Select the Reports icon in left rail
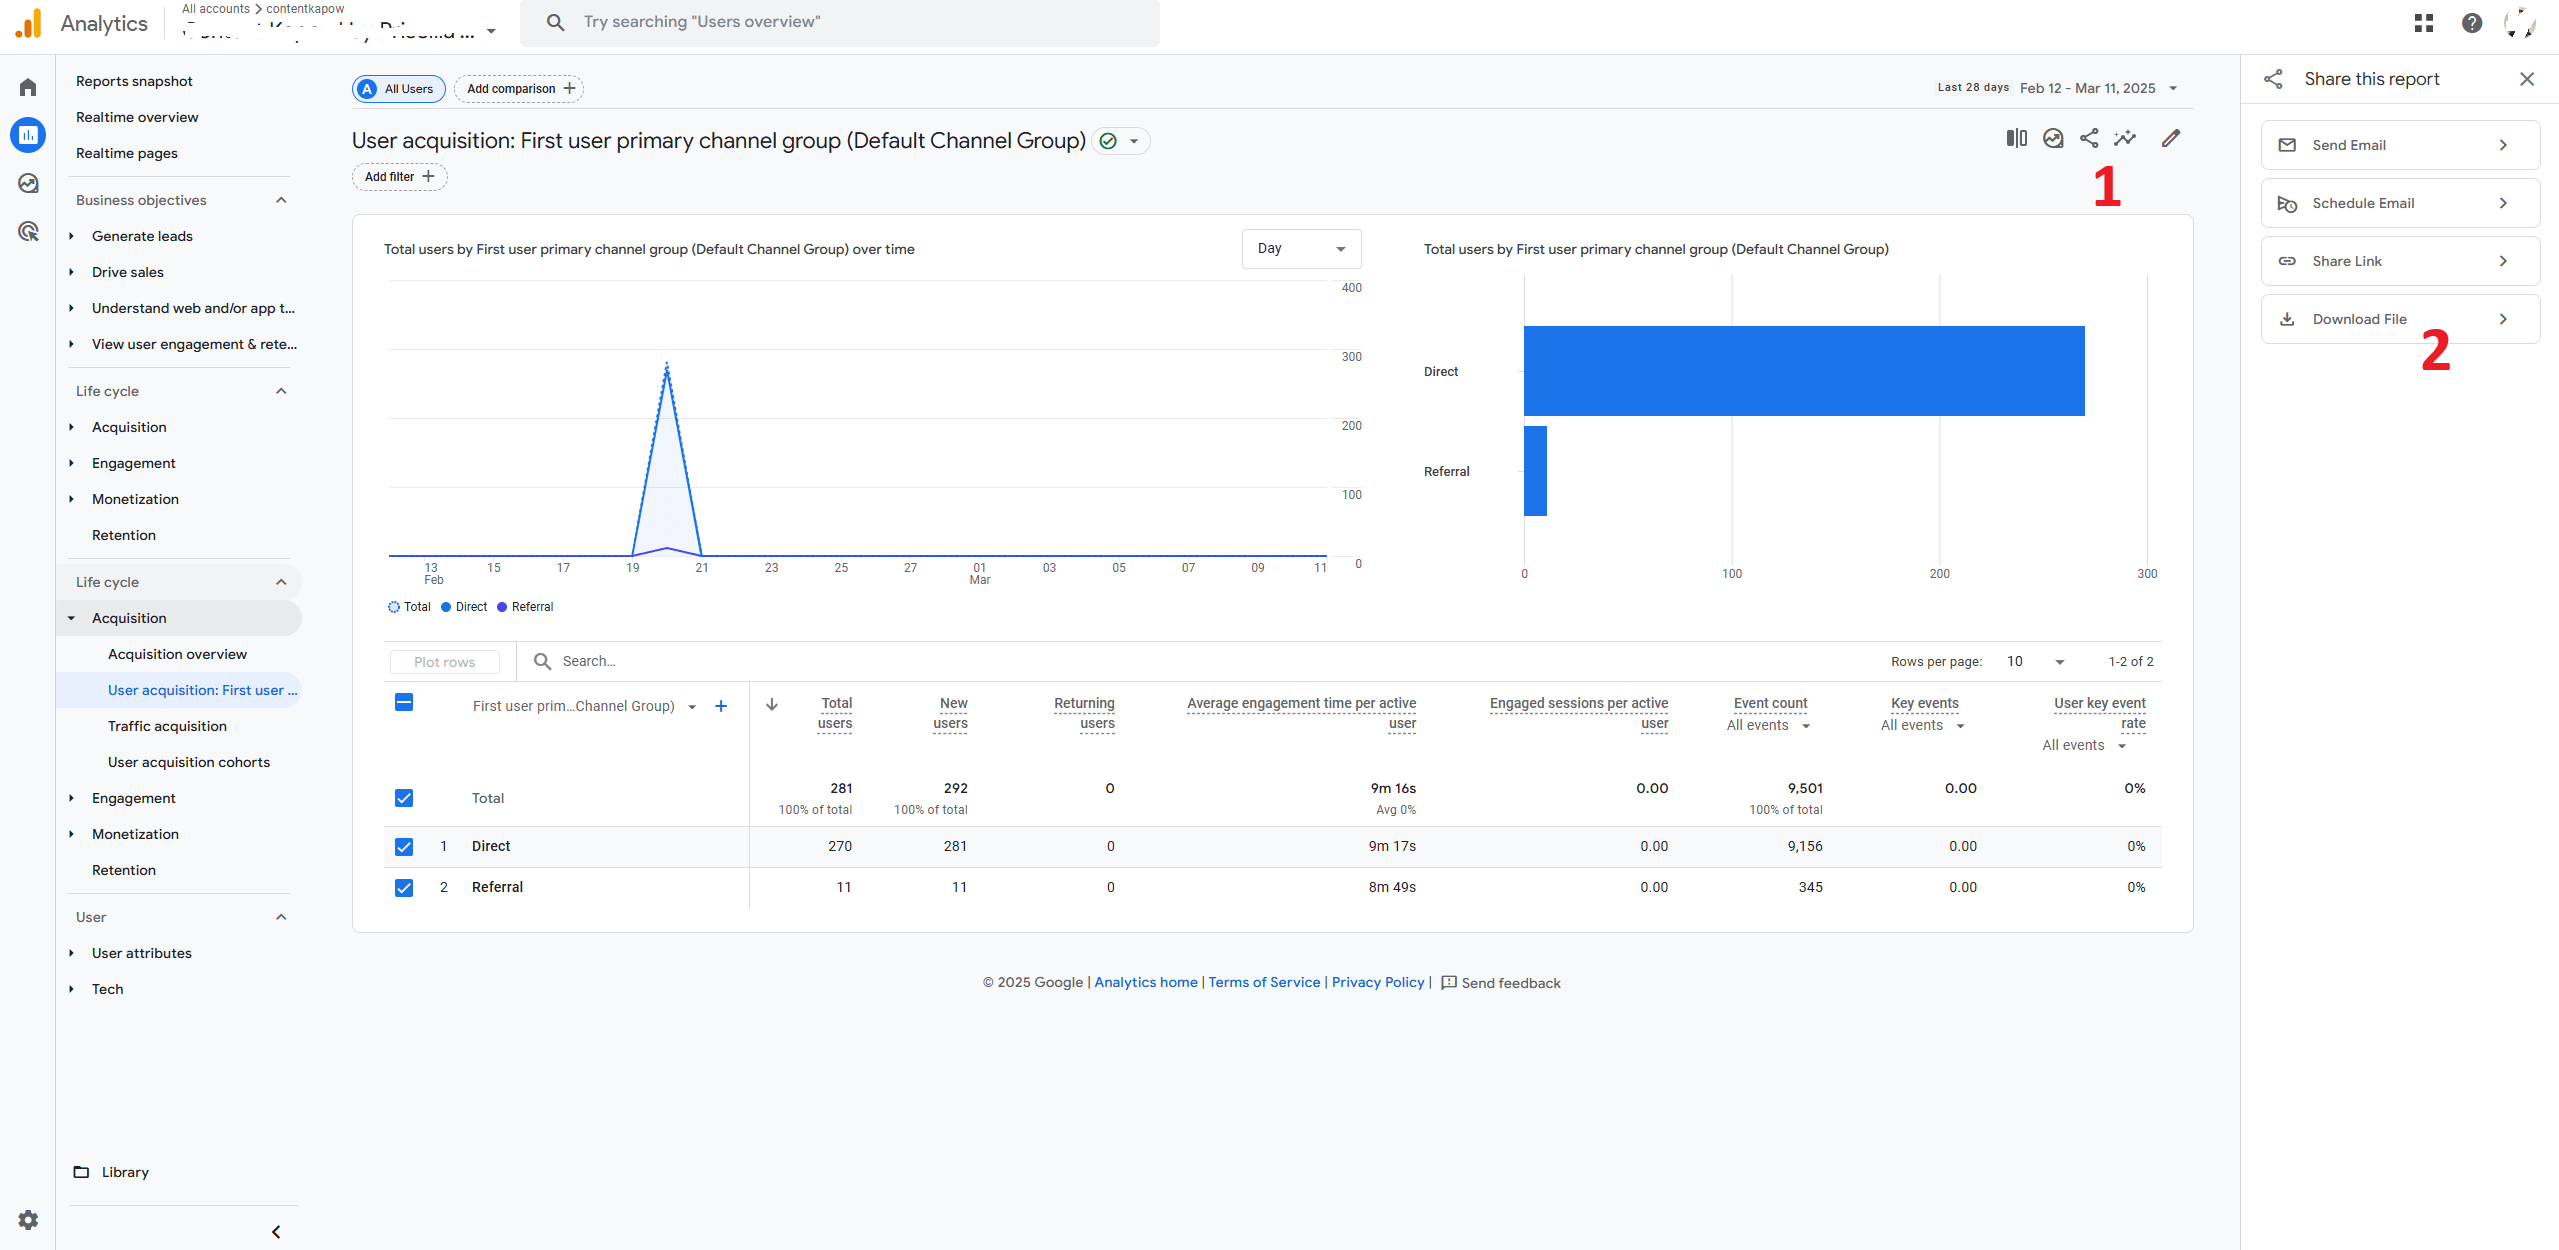Image resolution: width=2559 pixels, height=1250 pixels. 28,135
